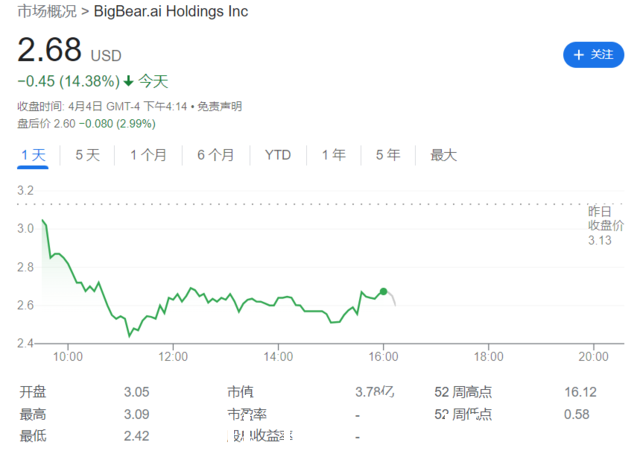Screen dimensions: 640x454
Task: Click the green closing-price dot on chart
Action: [383, 292]
